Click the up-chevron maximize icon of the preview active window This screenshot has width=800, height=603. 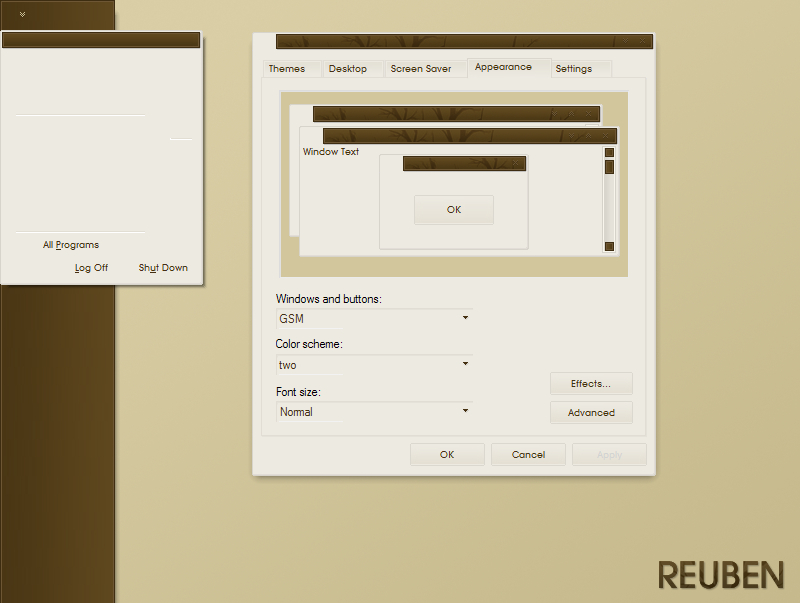[x=588, y=136]
